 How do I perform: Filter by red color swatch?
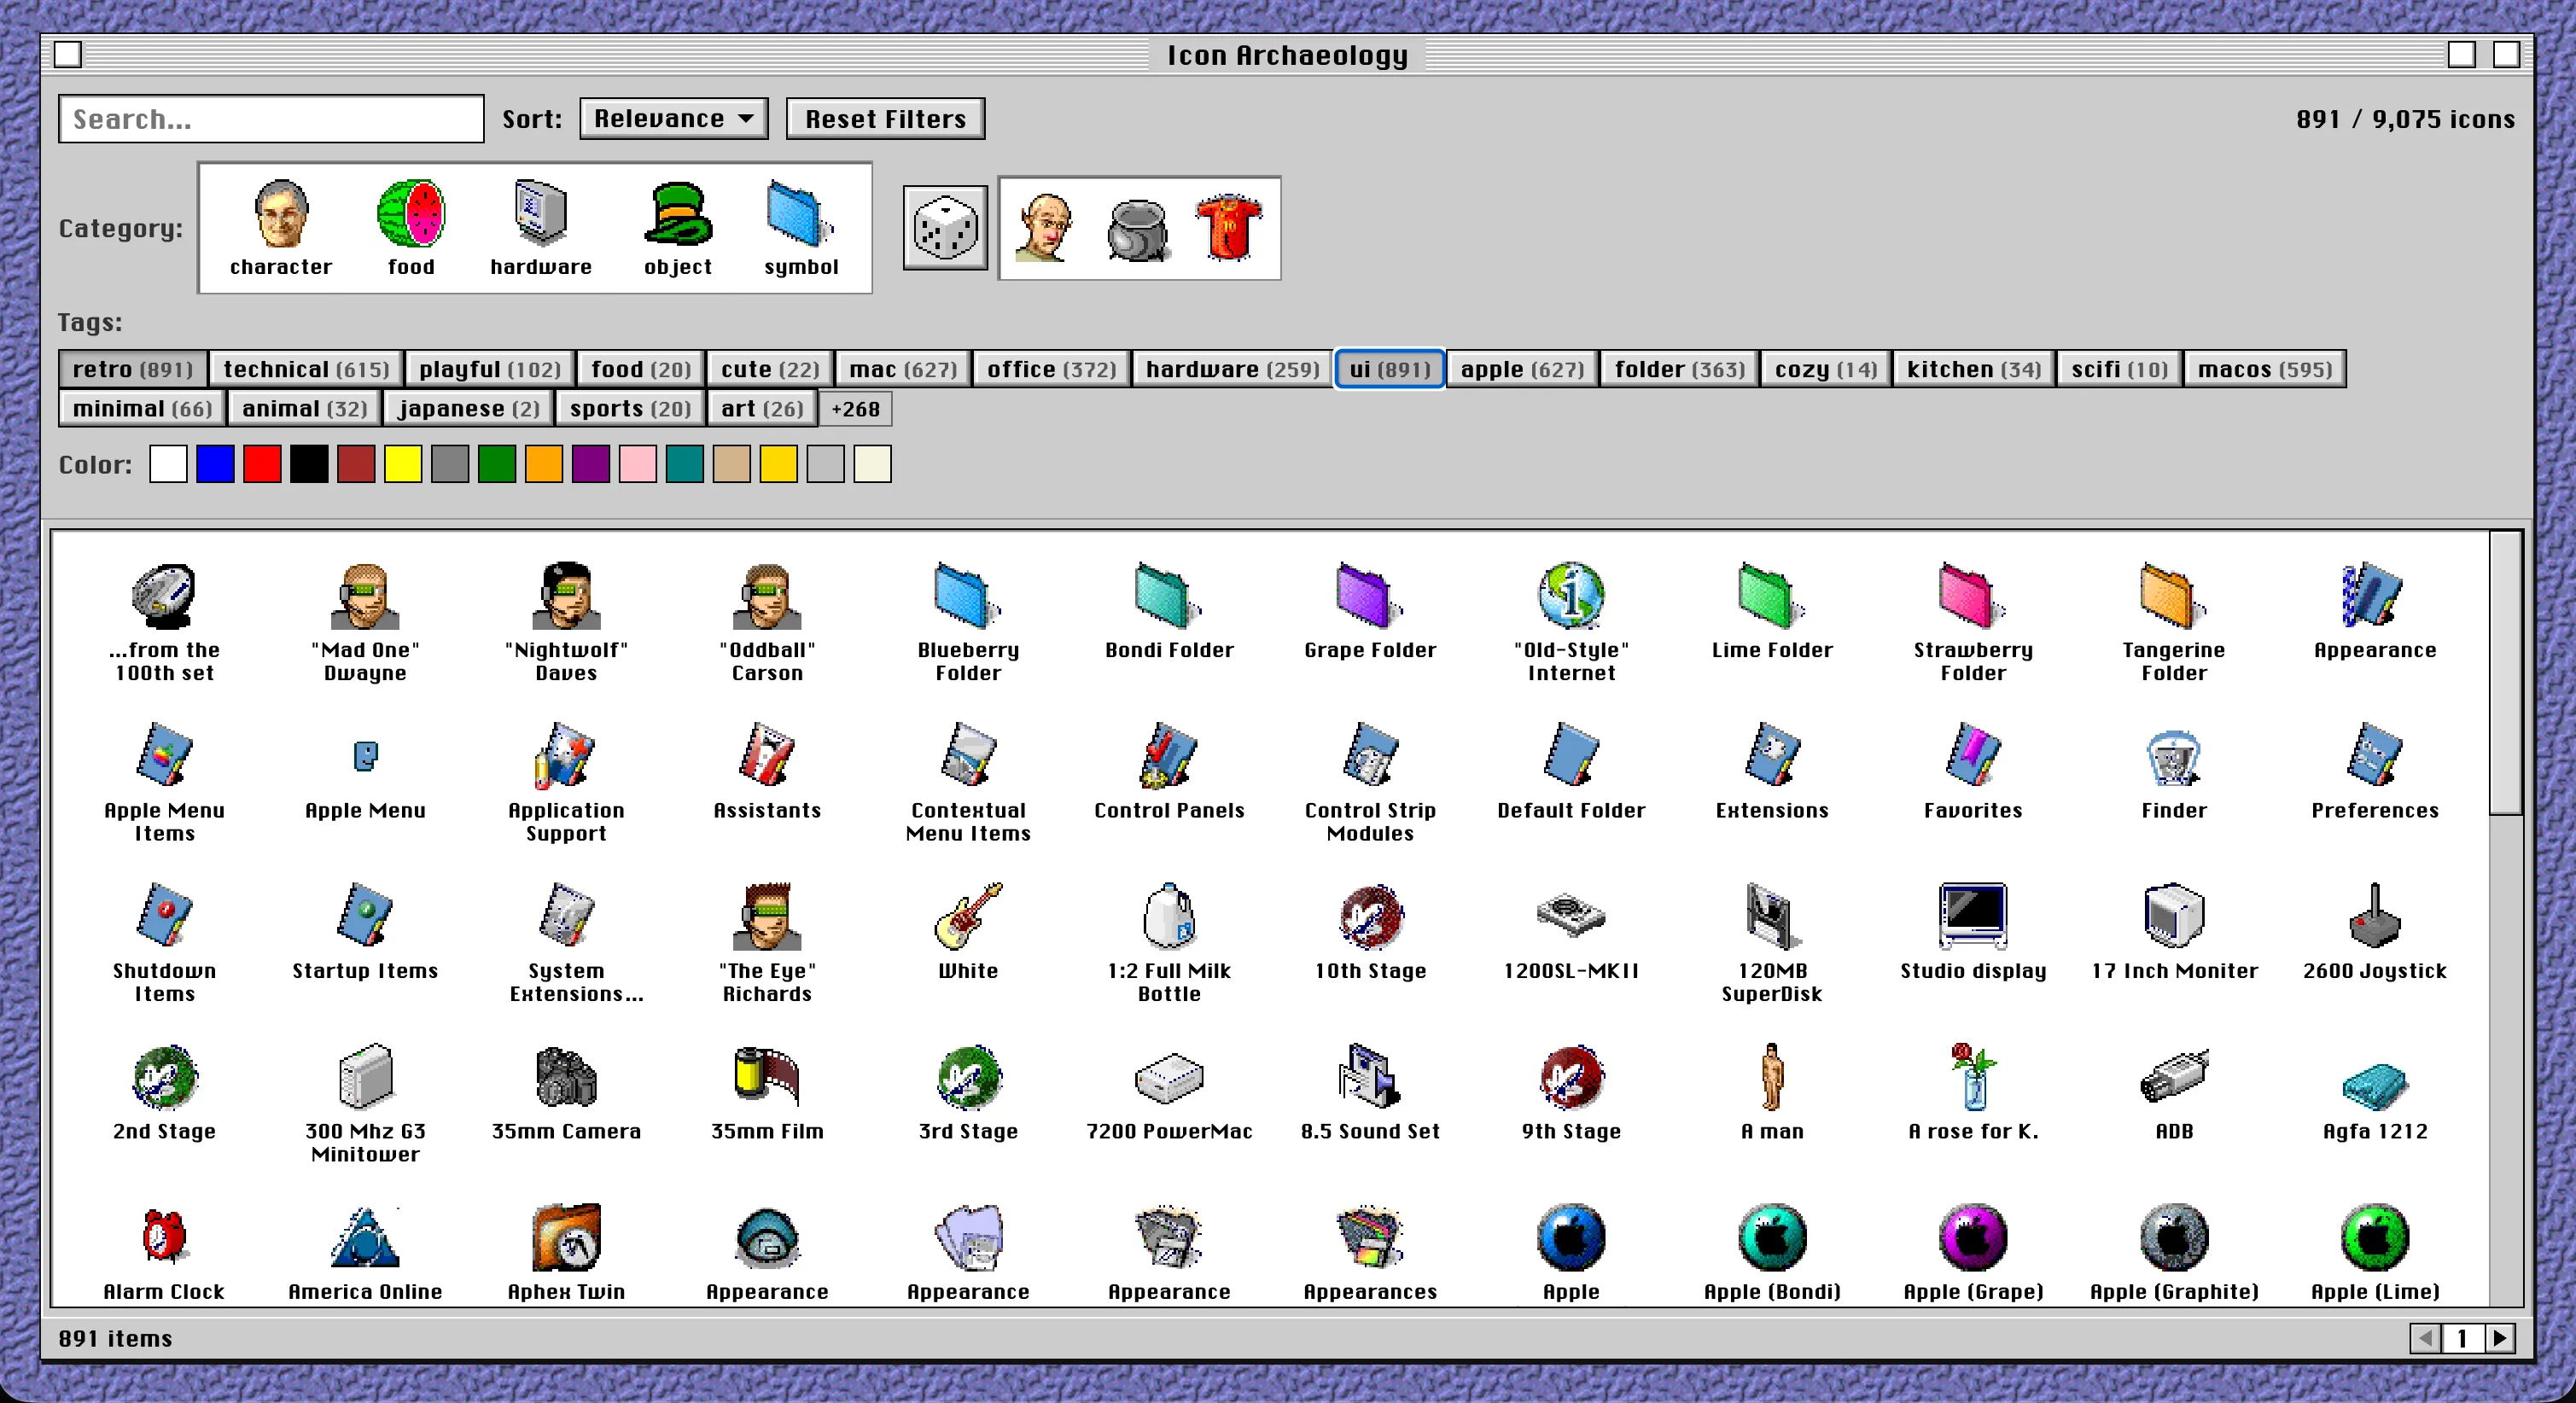pos(262,464)
